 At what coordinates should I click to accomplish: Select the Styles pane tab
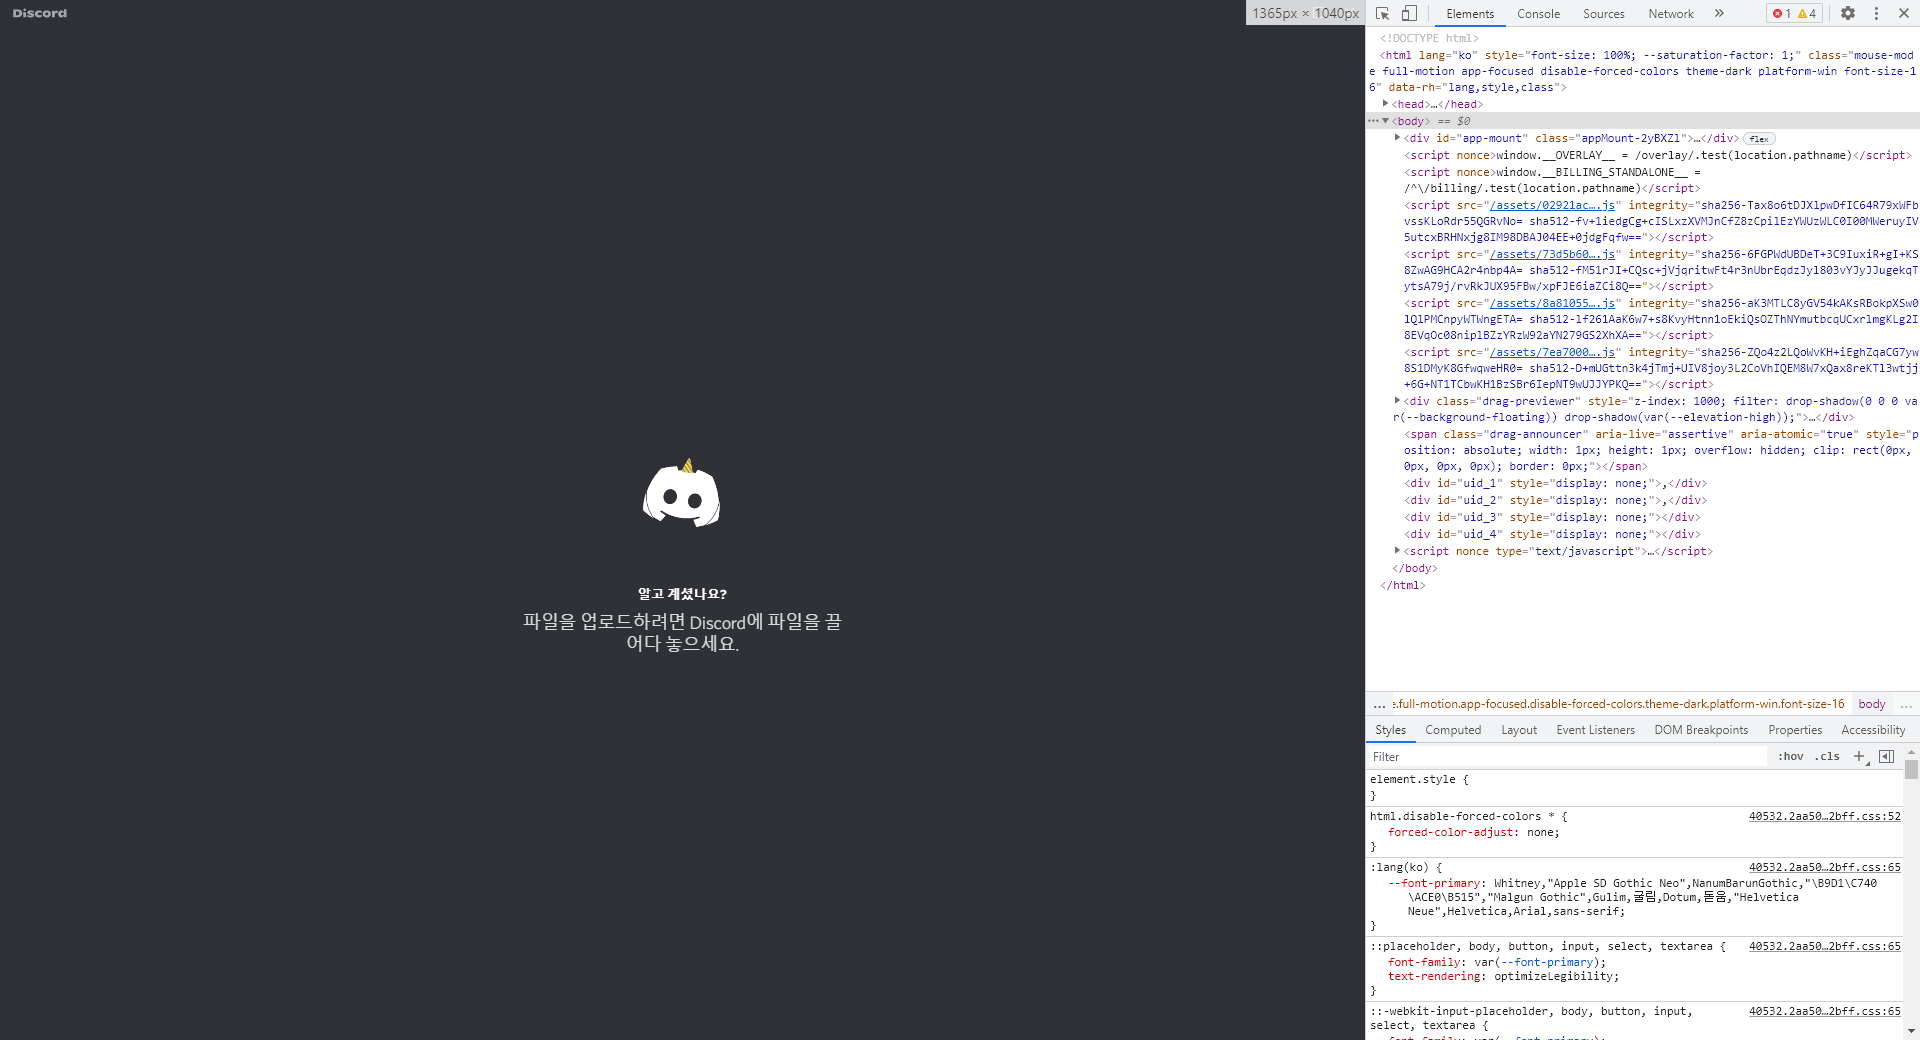tap(1390, 730)
